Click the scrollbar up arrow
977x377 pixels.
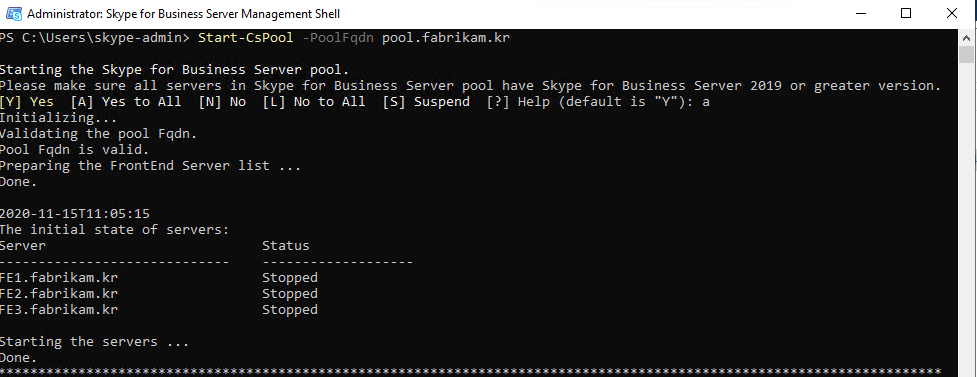click(x=966, y=37)
